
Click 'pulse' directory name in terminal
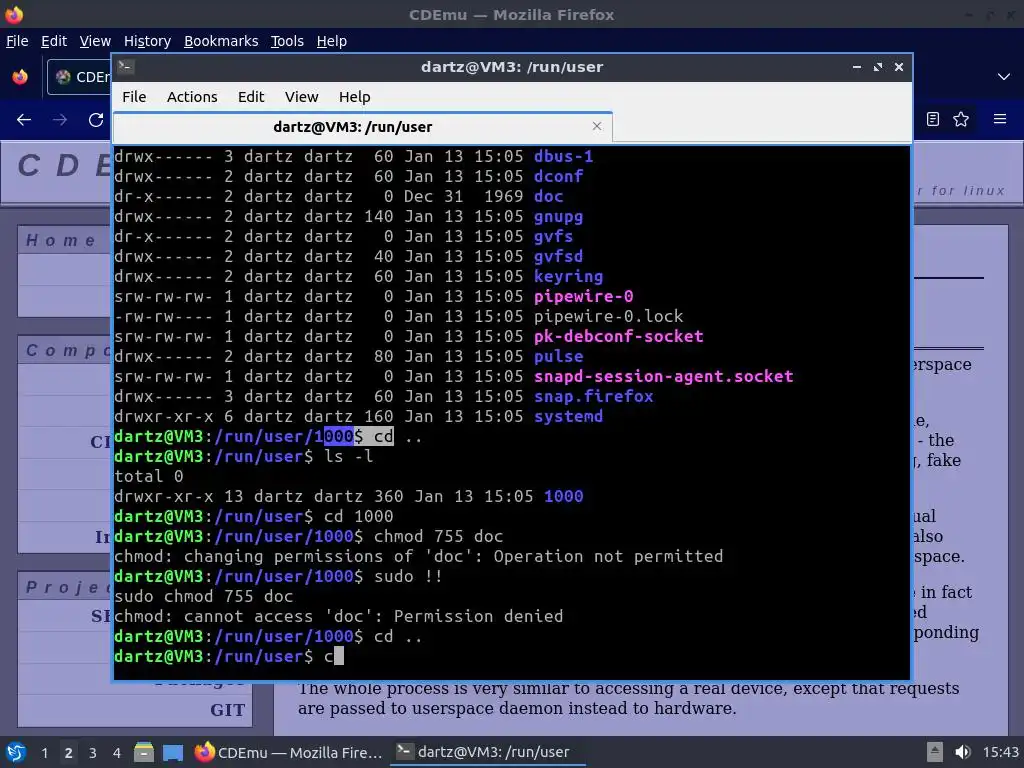coord(558,357)
